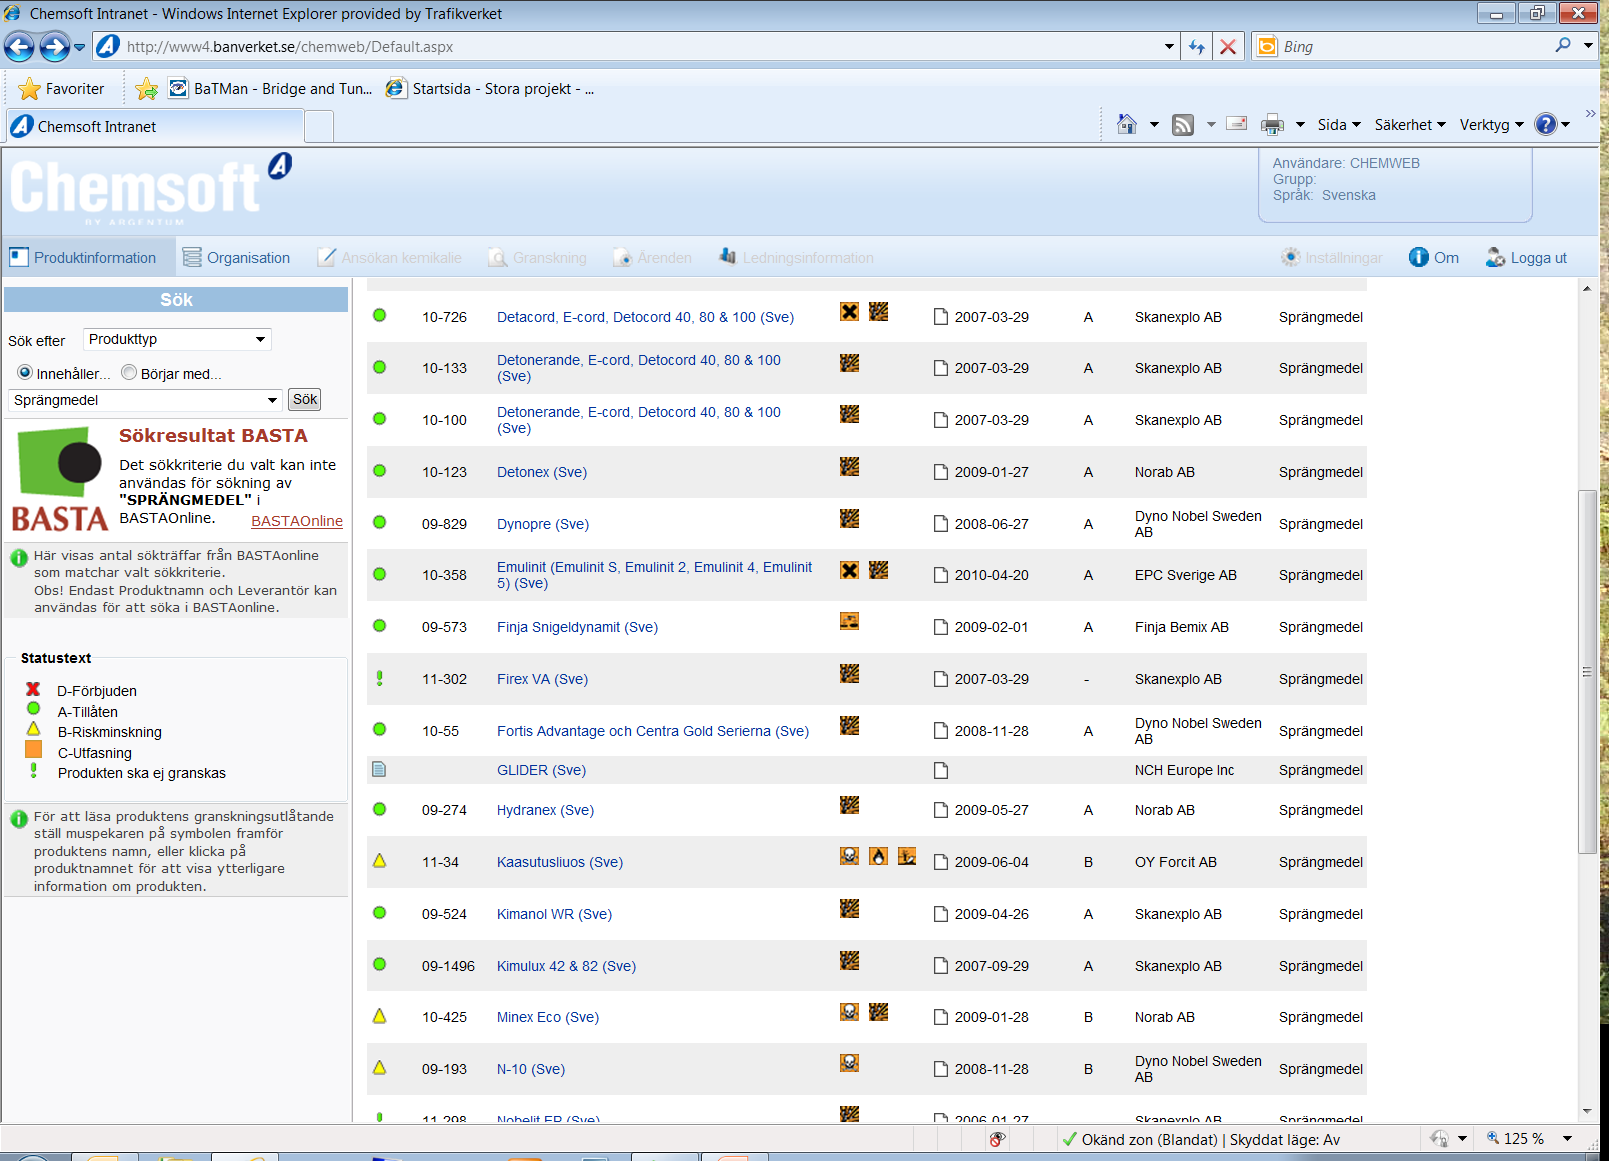Click the NCH Europe Inc supplier cell
This screenshot has height=1161, width=1609.
[1184, 770]
